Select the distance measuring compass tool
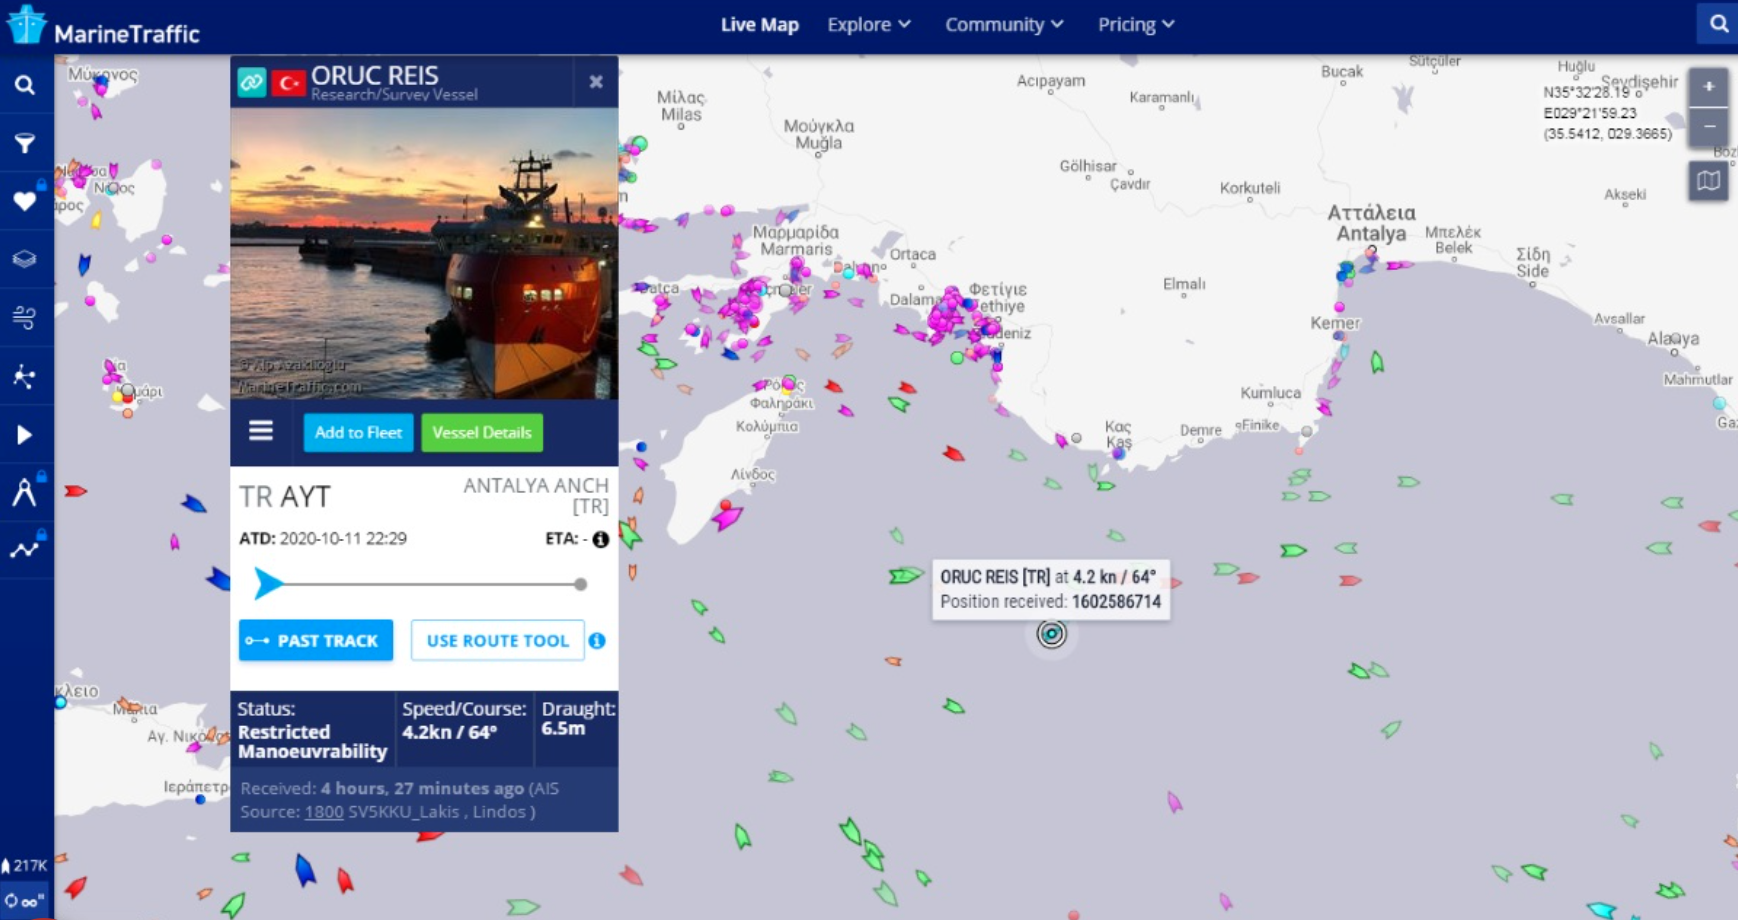 [25, 492]
